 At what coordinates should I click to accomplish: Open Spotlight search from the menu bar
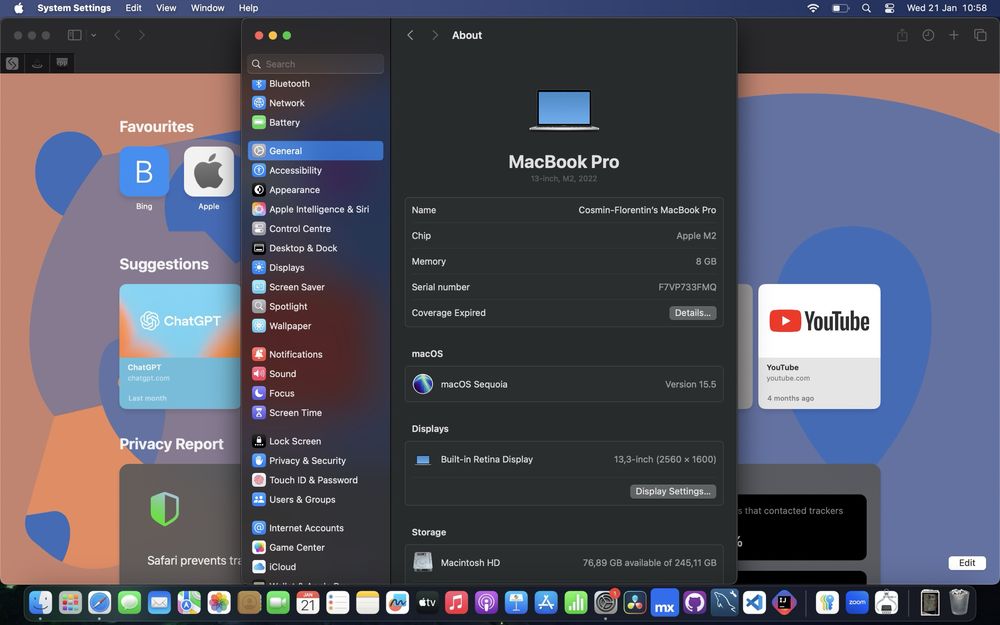[866, 8]
